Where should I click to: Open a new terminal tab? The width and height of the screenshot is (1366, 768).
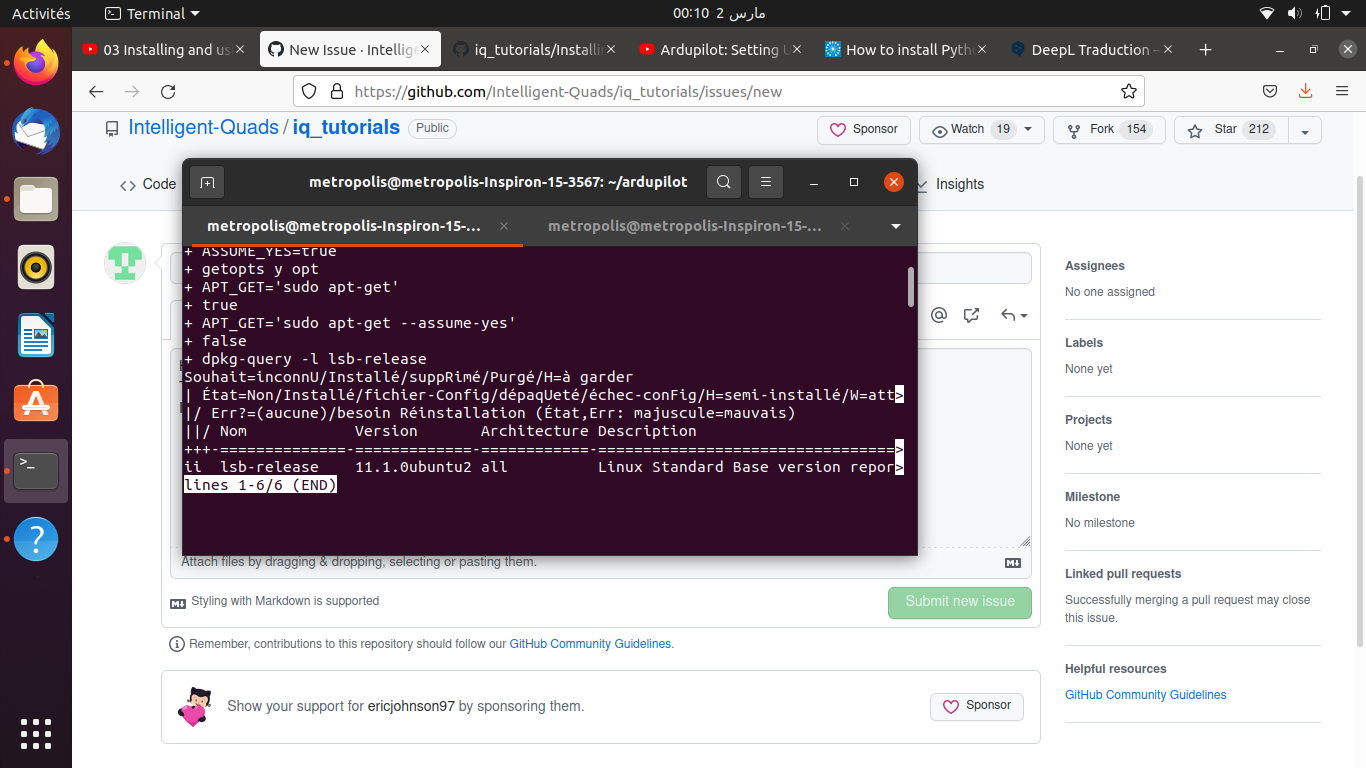[207, 181]
